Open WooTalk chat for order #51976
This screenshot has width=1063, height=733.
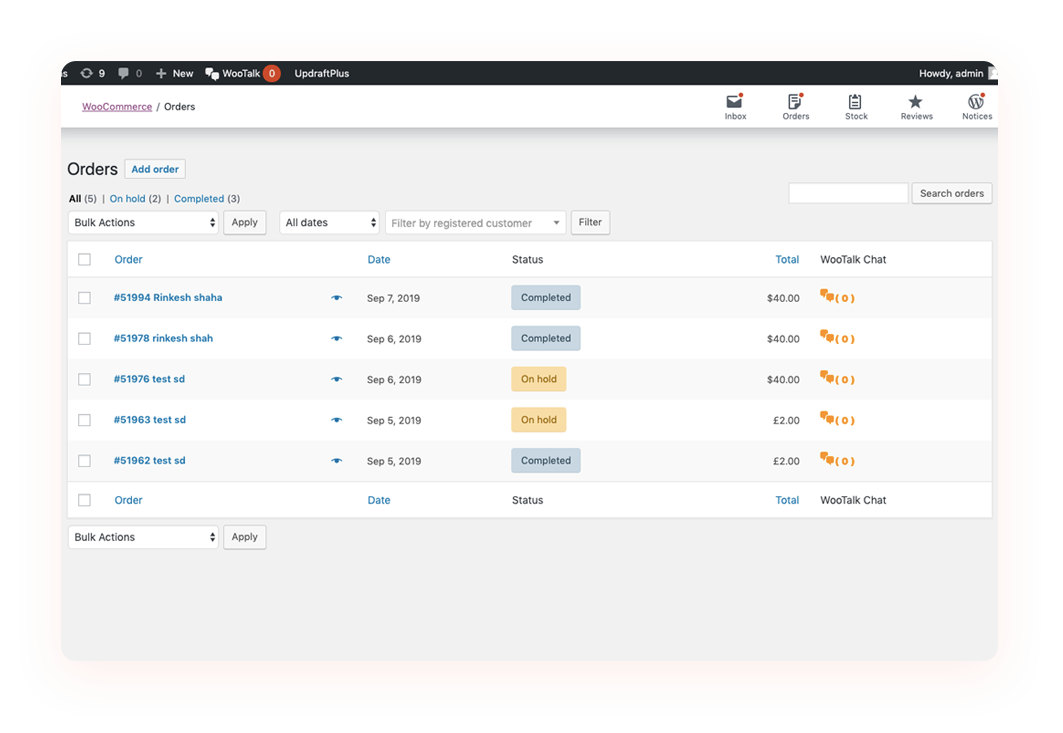tap(837, 378)
